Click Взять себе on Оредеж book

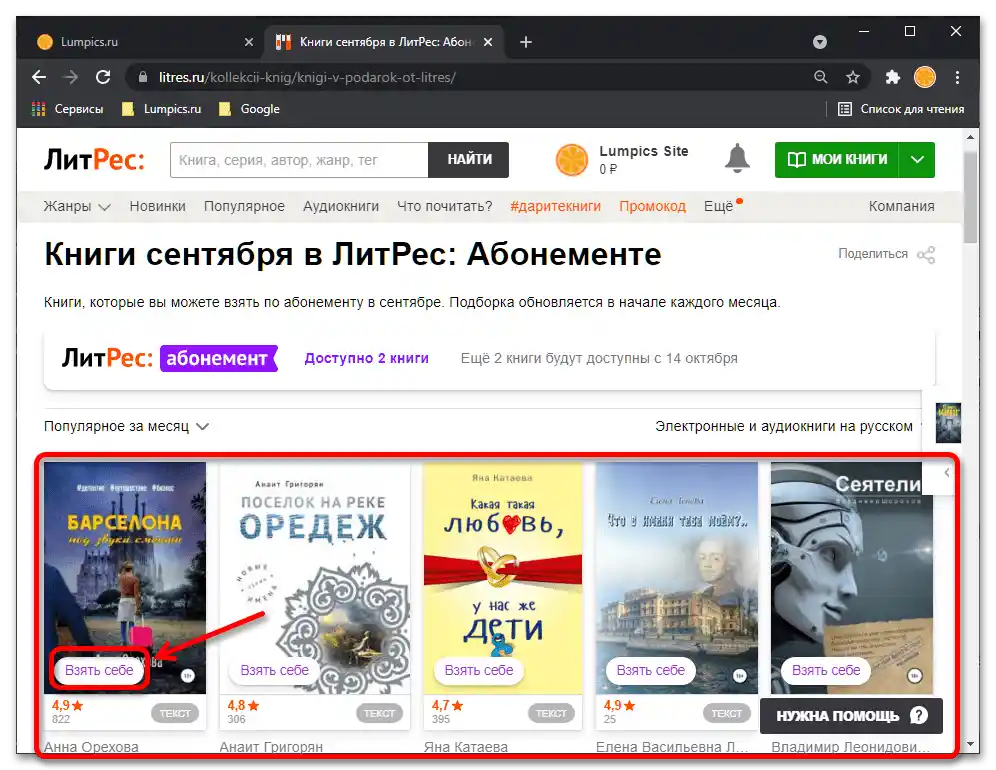coord(274,670)
